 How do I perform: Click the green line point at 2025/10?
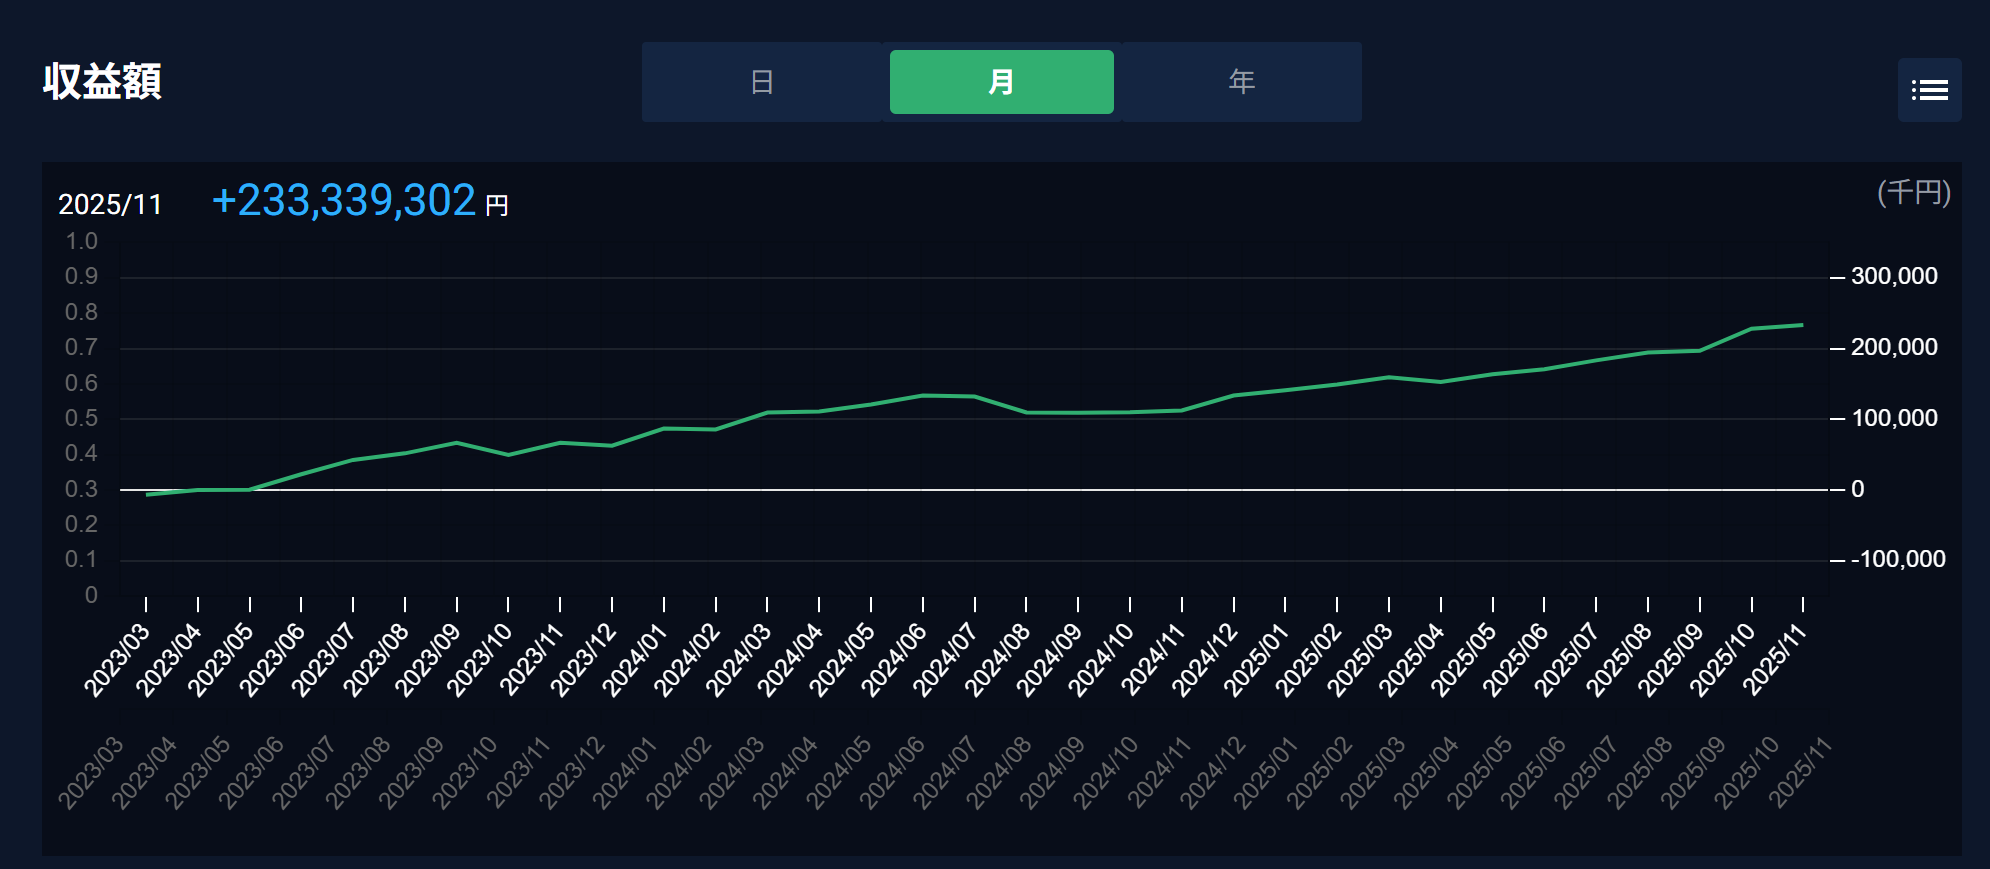click(1751, 329)
